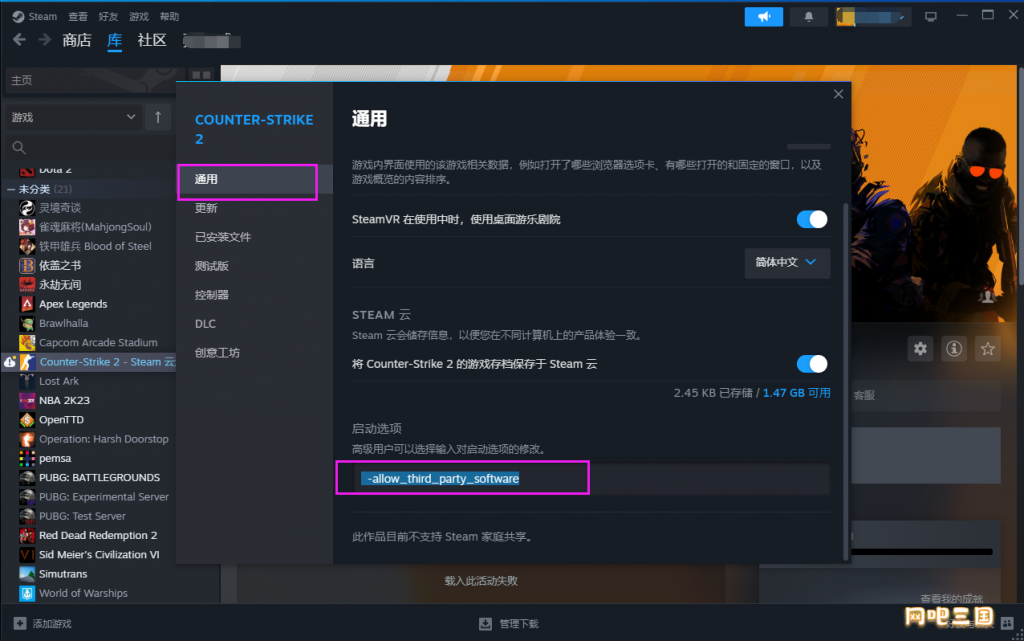The width and height of the screenshot is (1024, 641).
Task: Toggle the SteamVR desktop theater switch
Action: [x=812, y=219]
